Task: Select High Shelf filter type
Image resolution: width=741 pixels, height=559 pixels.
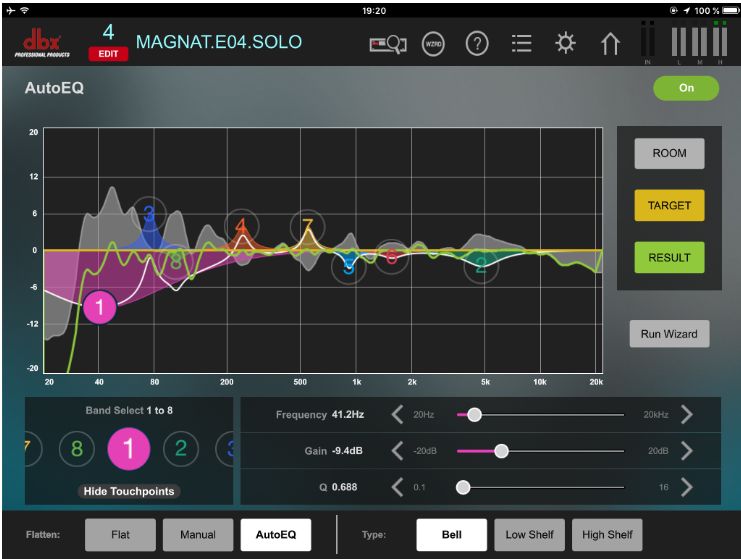Action: [x=607, y=535]
